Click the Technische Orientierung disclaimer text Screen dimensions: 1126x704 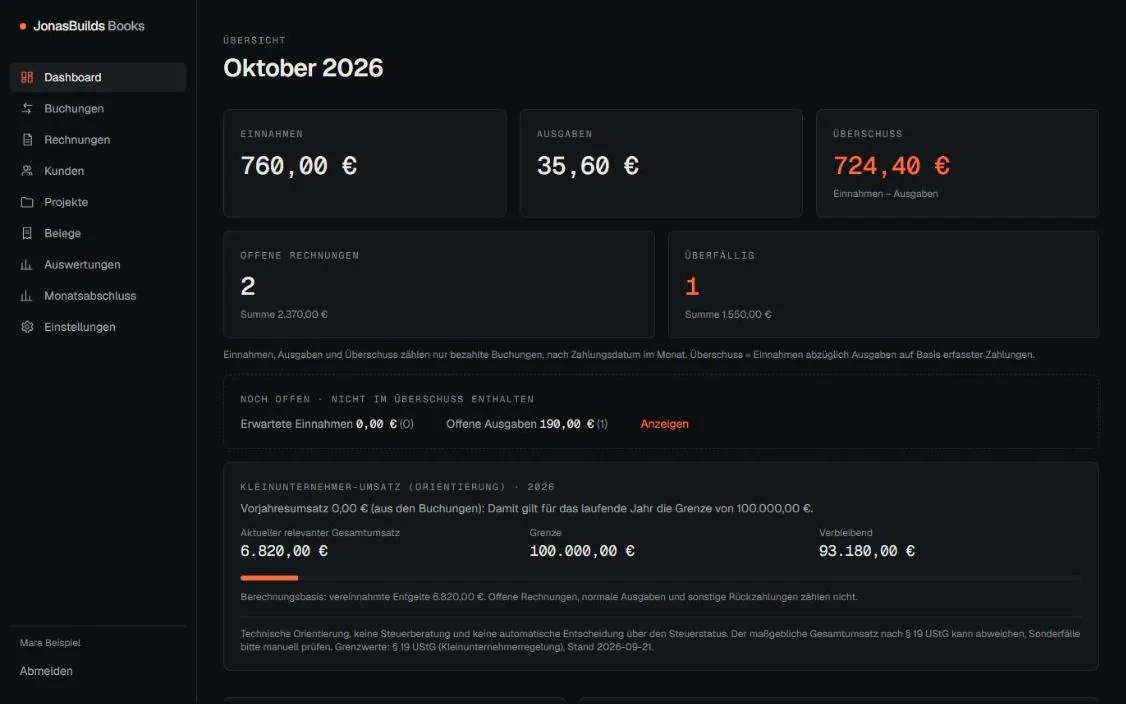coord(660,640)
